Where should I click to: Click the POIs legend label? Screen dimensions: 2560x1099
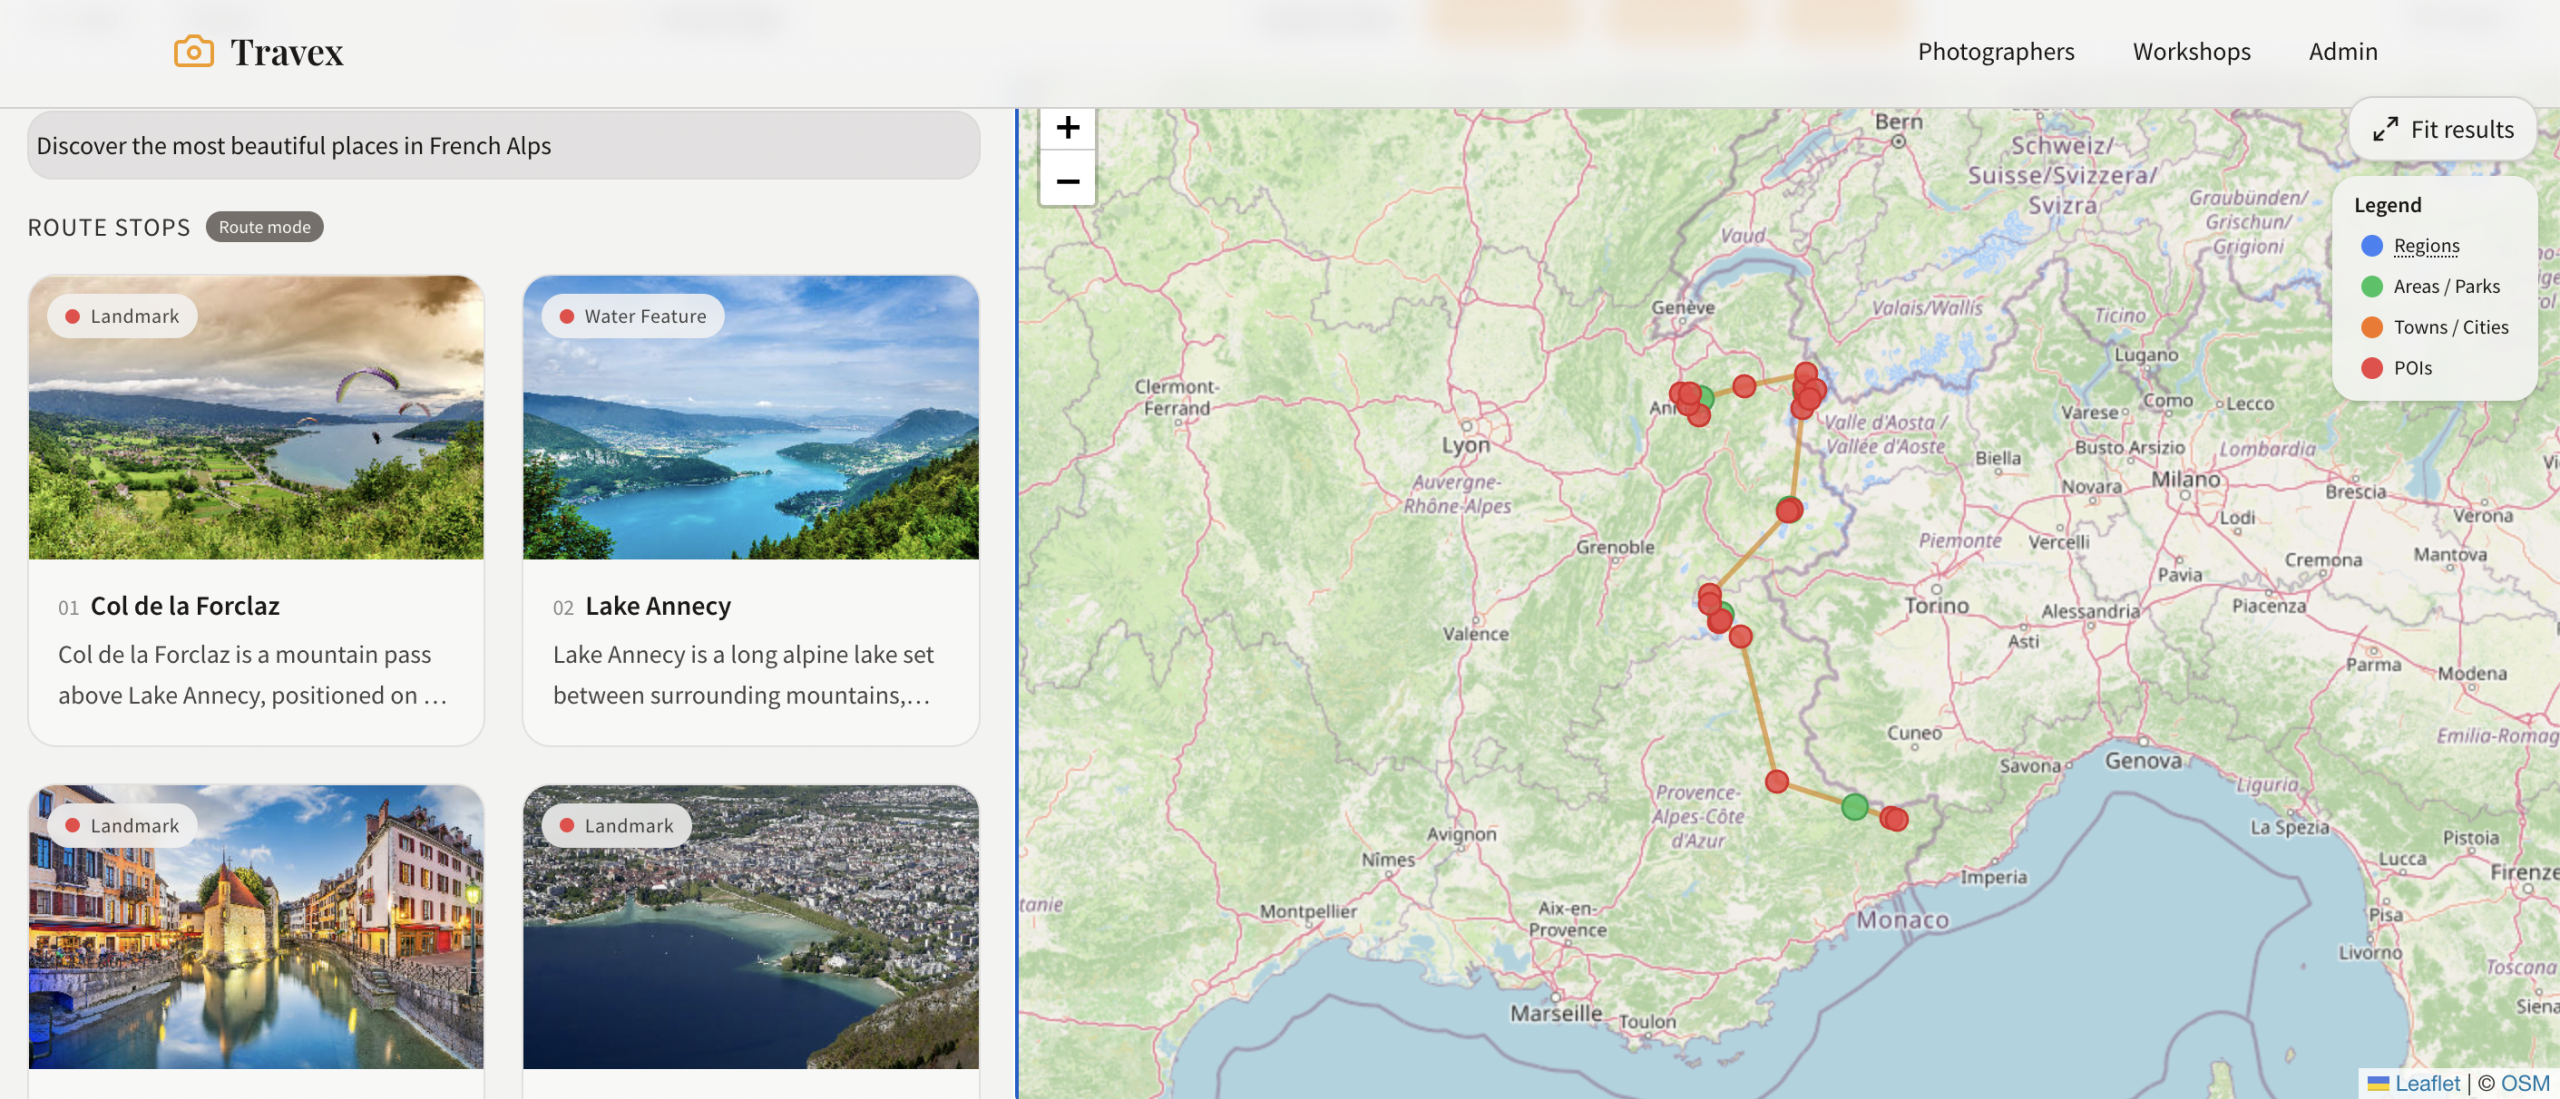[x=2412, y=369]
